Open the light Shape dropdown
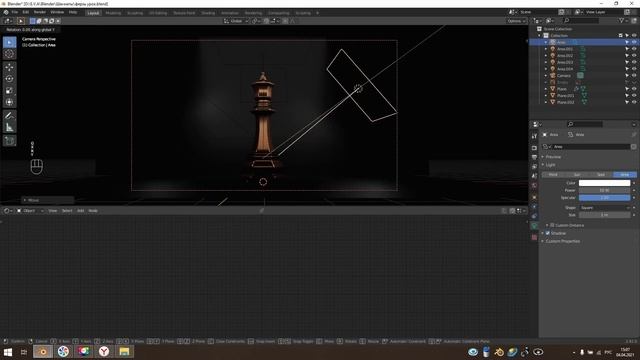The width and height of the screenshot is (640, 360). pos(604,208)
